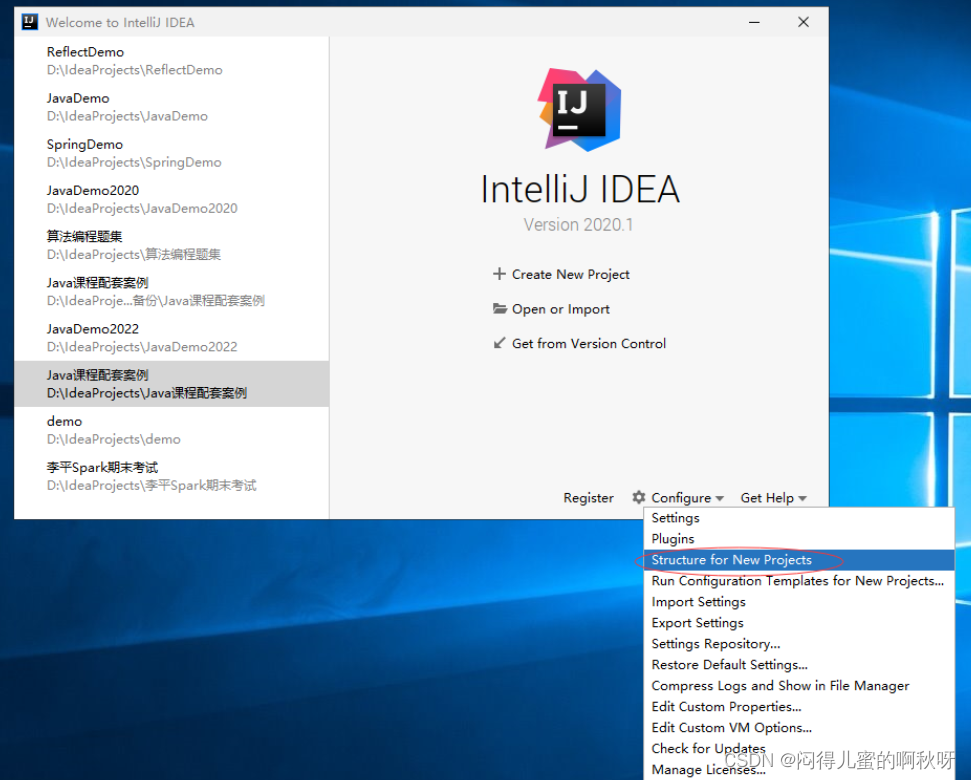Image resolution: width=971 pixels, height=780 pixels.
Task: Click the Configure gear icon
Action: [638, 497]
